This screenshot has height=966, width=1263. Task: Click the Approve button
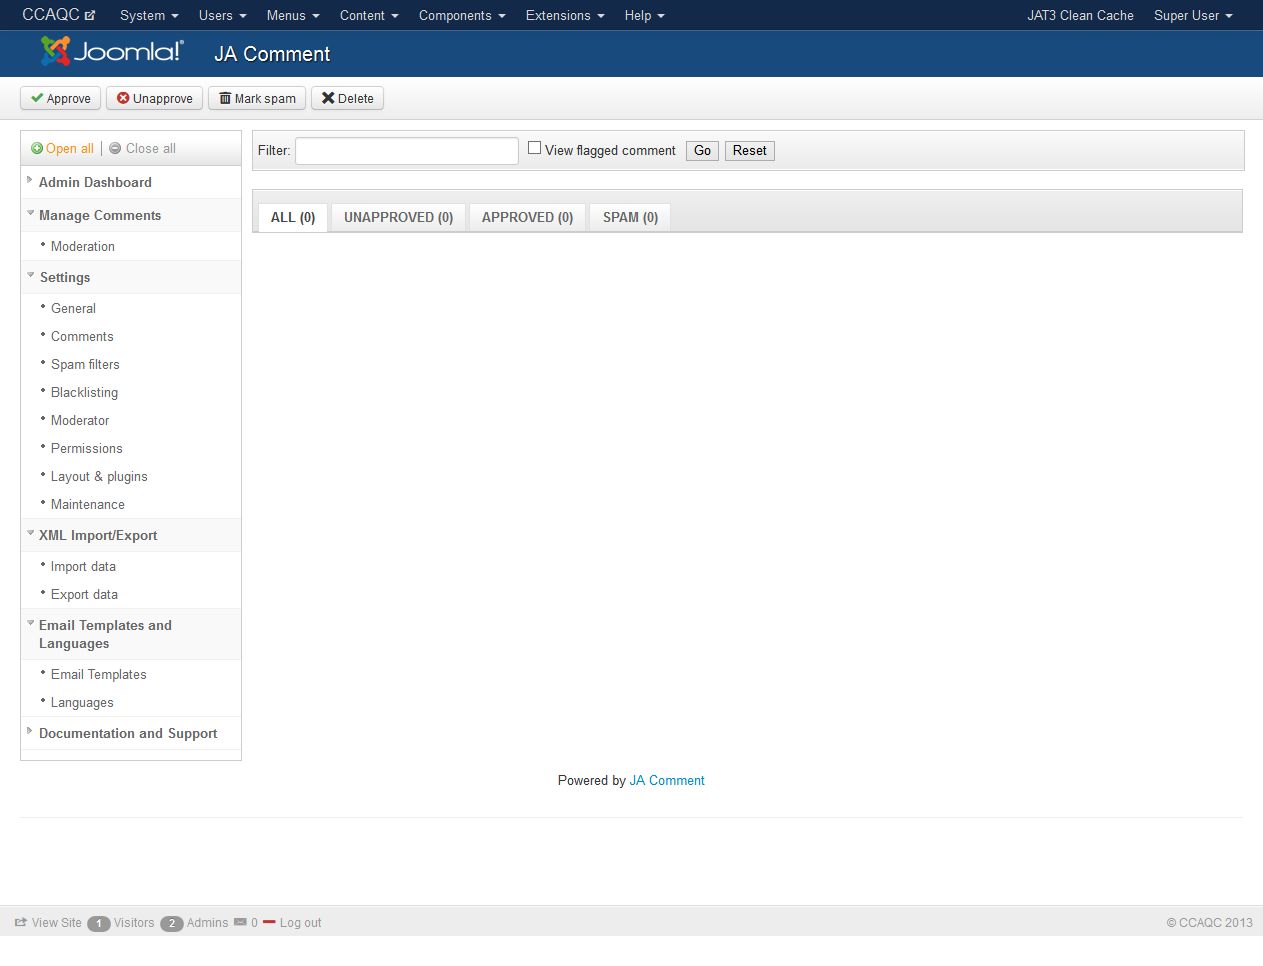point(60,98)
